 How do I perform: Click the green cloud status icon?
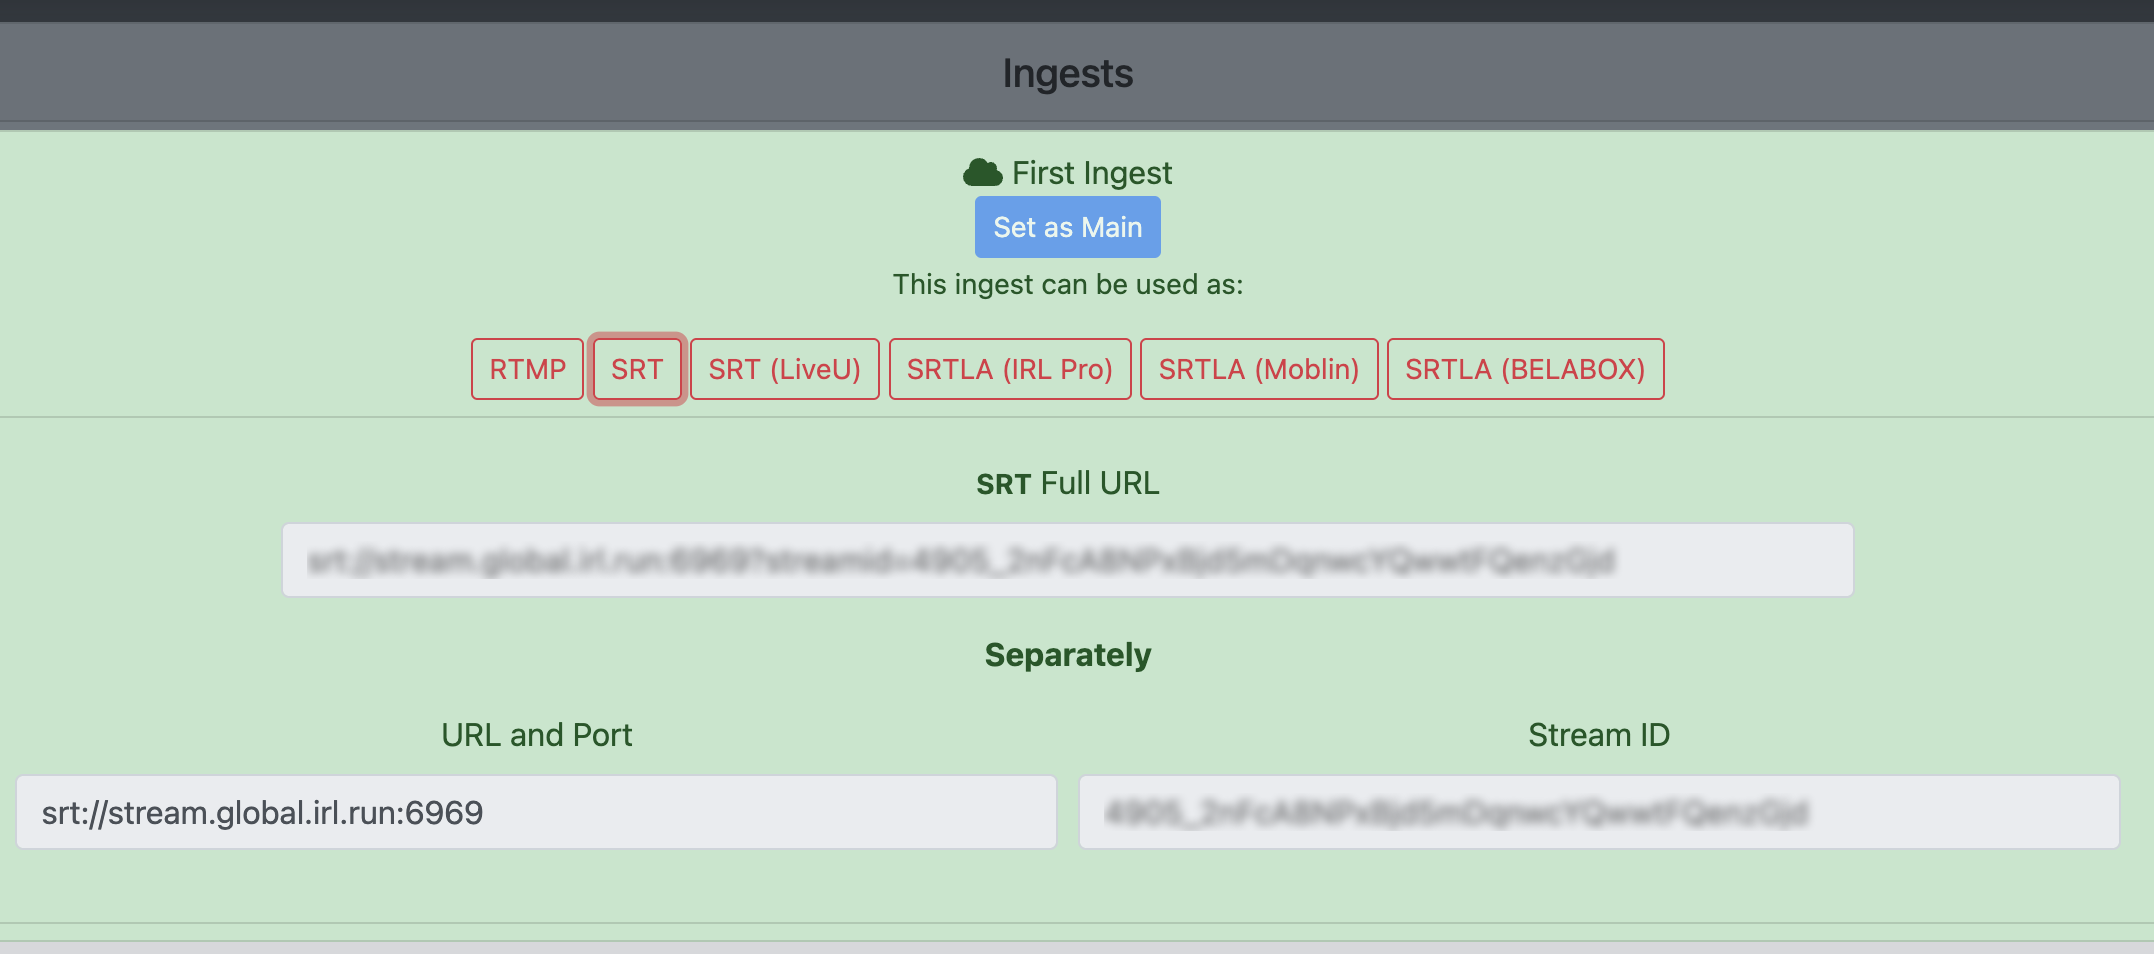(x=982, y=171)
